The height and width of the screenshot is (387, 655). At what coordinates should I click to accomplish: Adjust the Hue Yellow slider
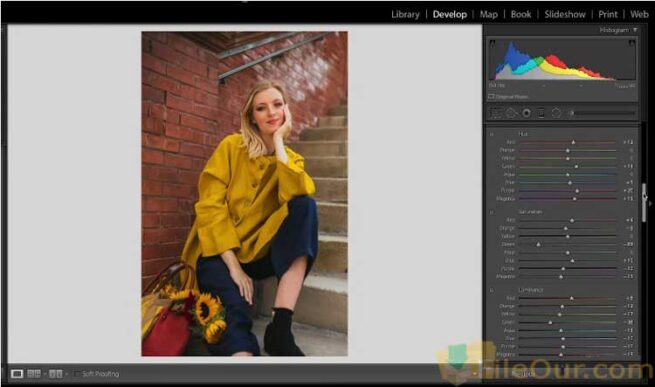[x=568, y=158]
